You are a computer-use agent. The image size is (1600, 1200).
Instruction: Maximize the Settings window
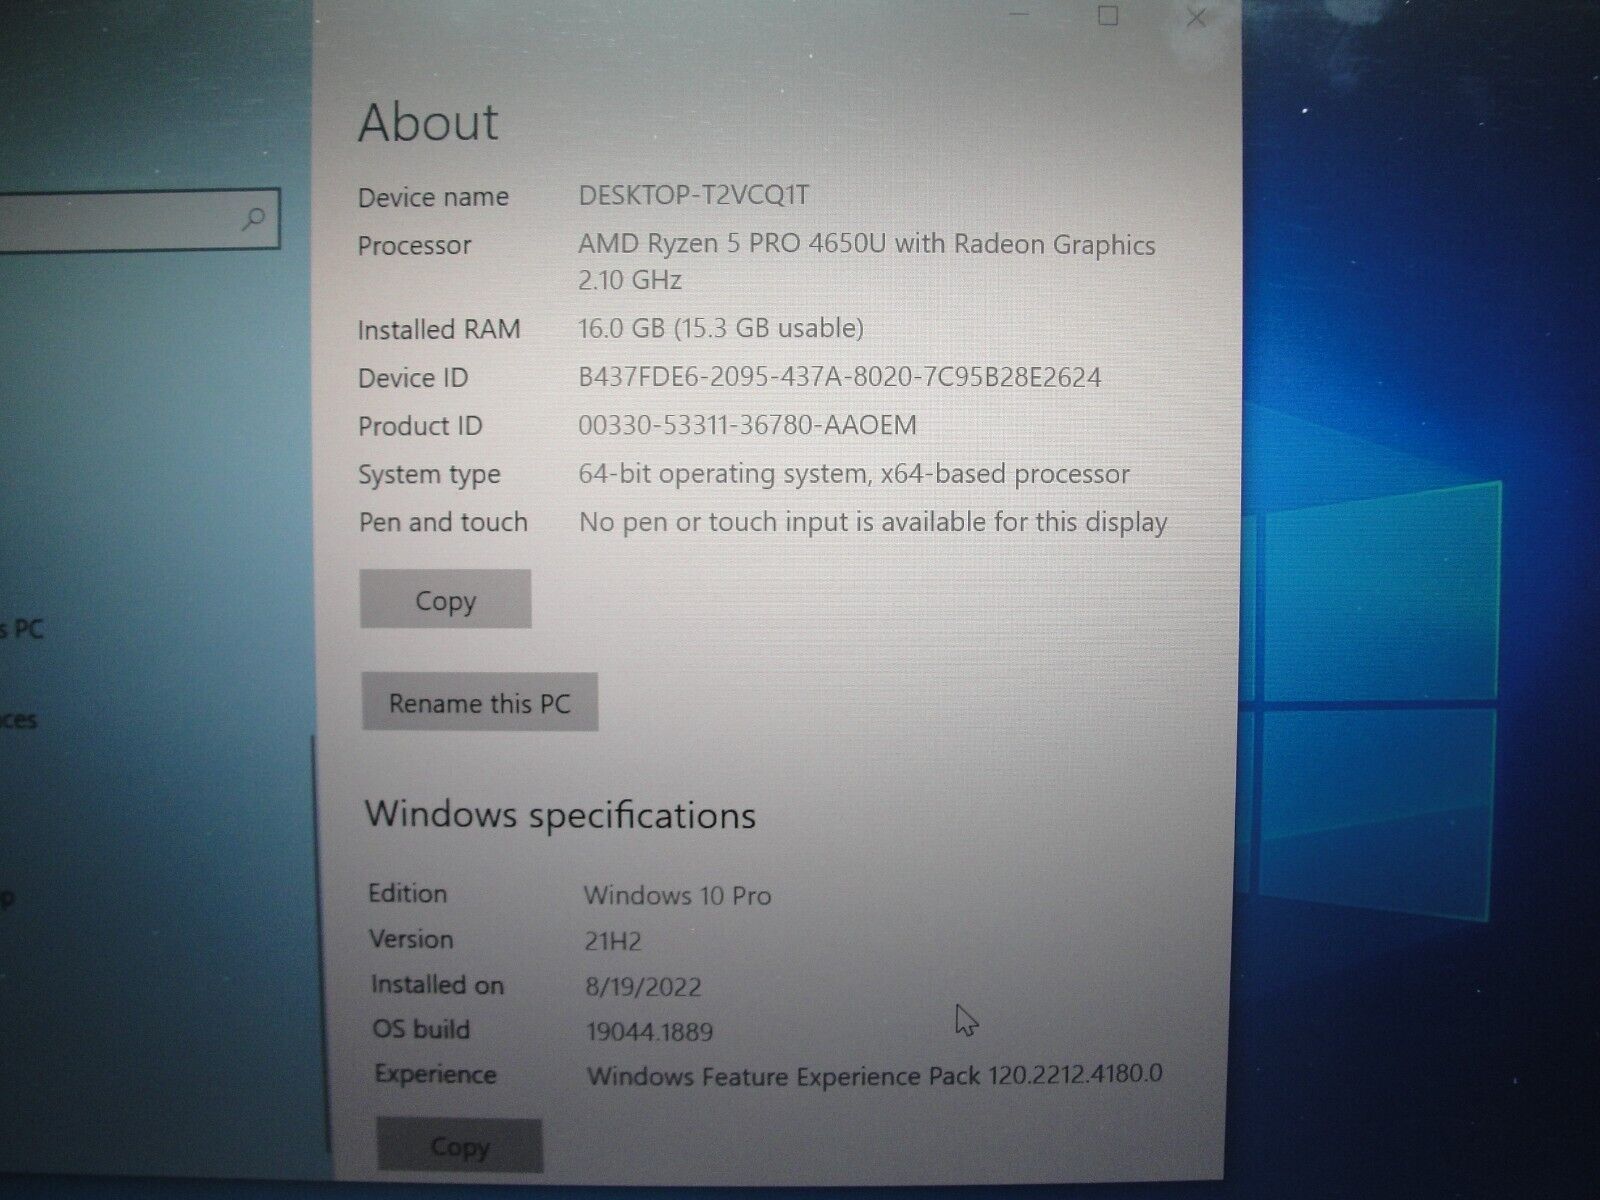click(x=1108, y=16)
